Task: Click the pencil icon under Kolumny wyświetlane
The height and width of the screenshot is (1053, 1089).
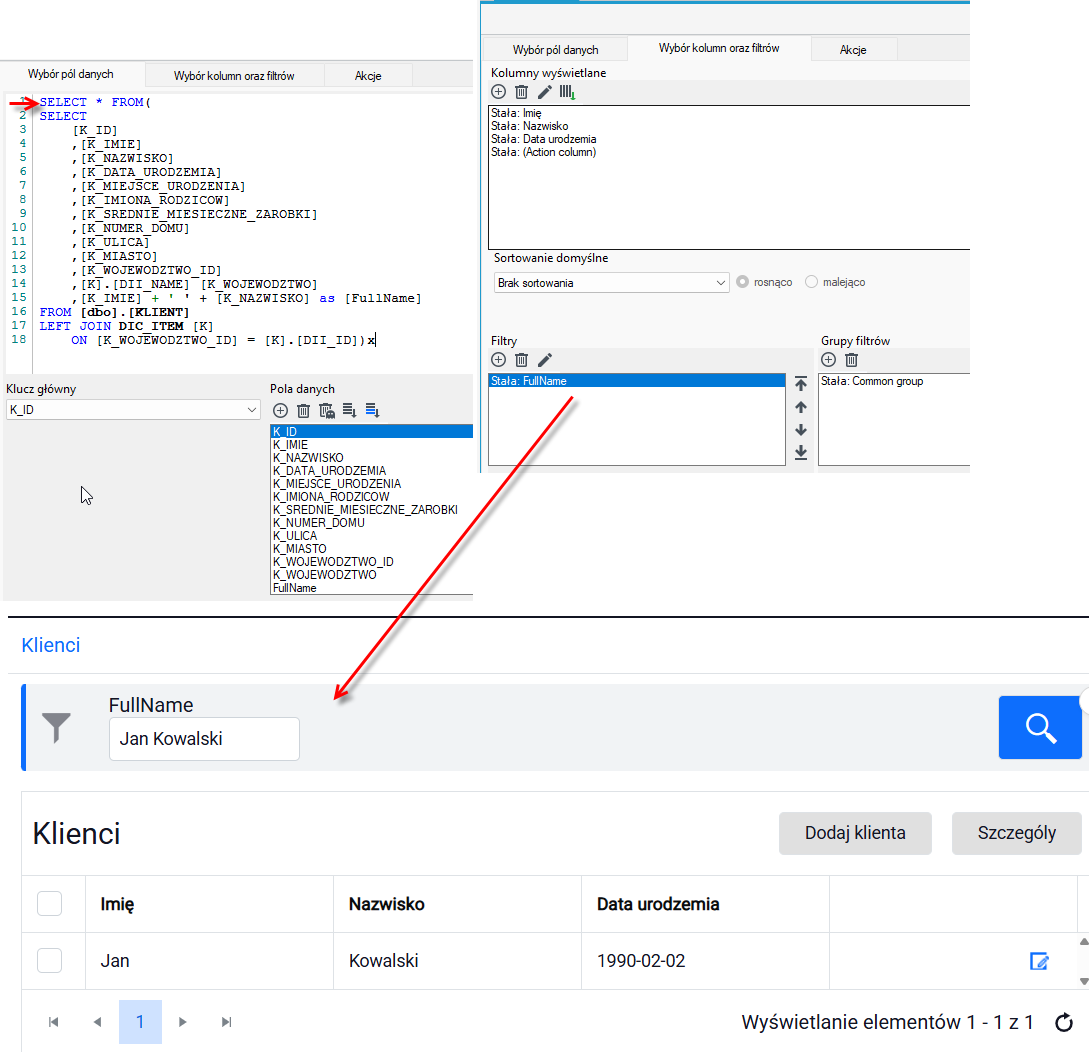Action: pos(545,92)
